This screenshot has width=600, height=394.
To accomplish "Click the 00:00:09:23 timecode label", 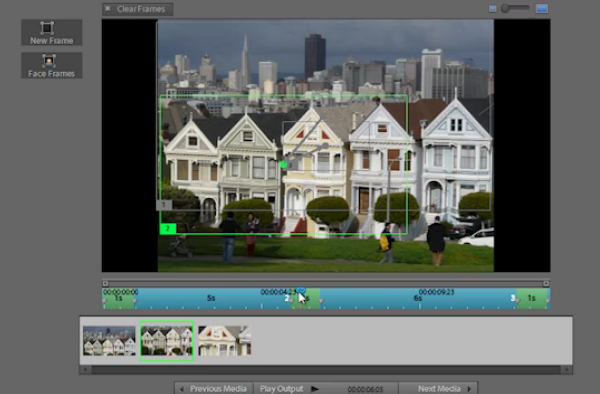I will [x=437, y=292].
